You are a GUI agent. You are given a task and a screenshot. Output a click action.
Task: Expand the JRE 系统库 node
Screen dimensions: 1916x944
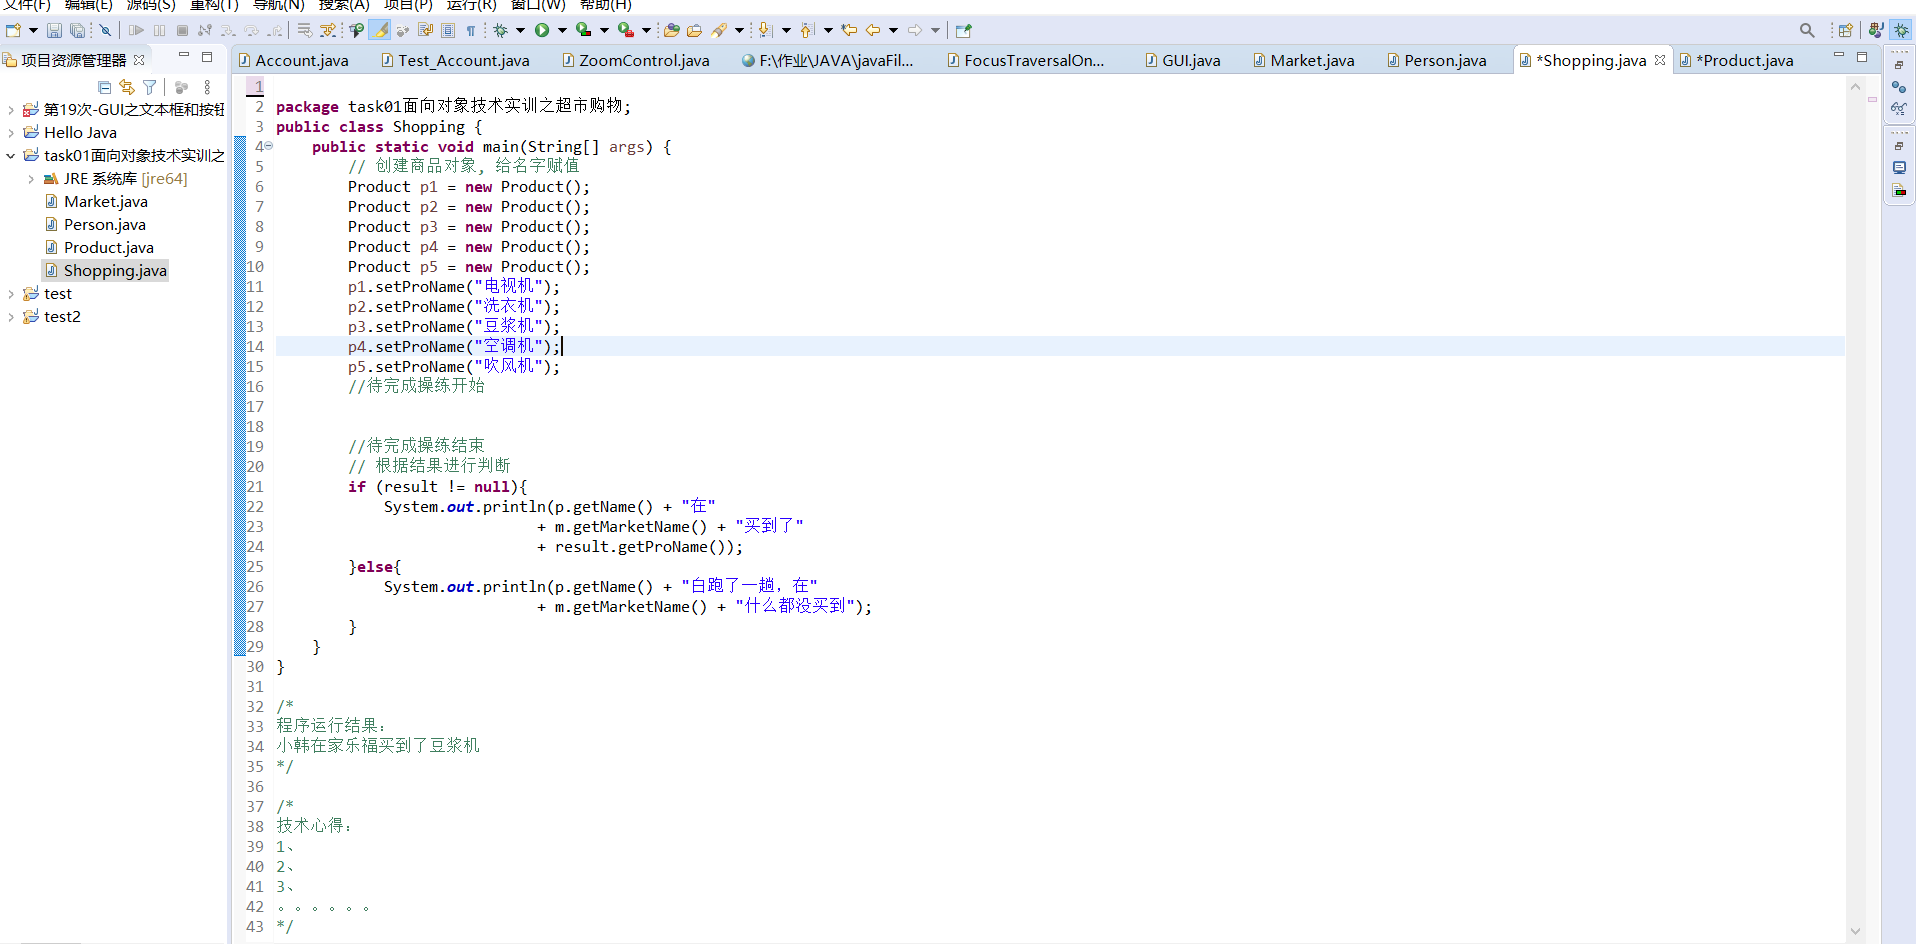pos(31,179)
